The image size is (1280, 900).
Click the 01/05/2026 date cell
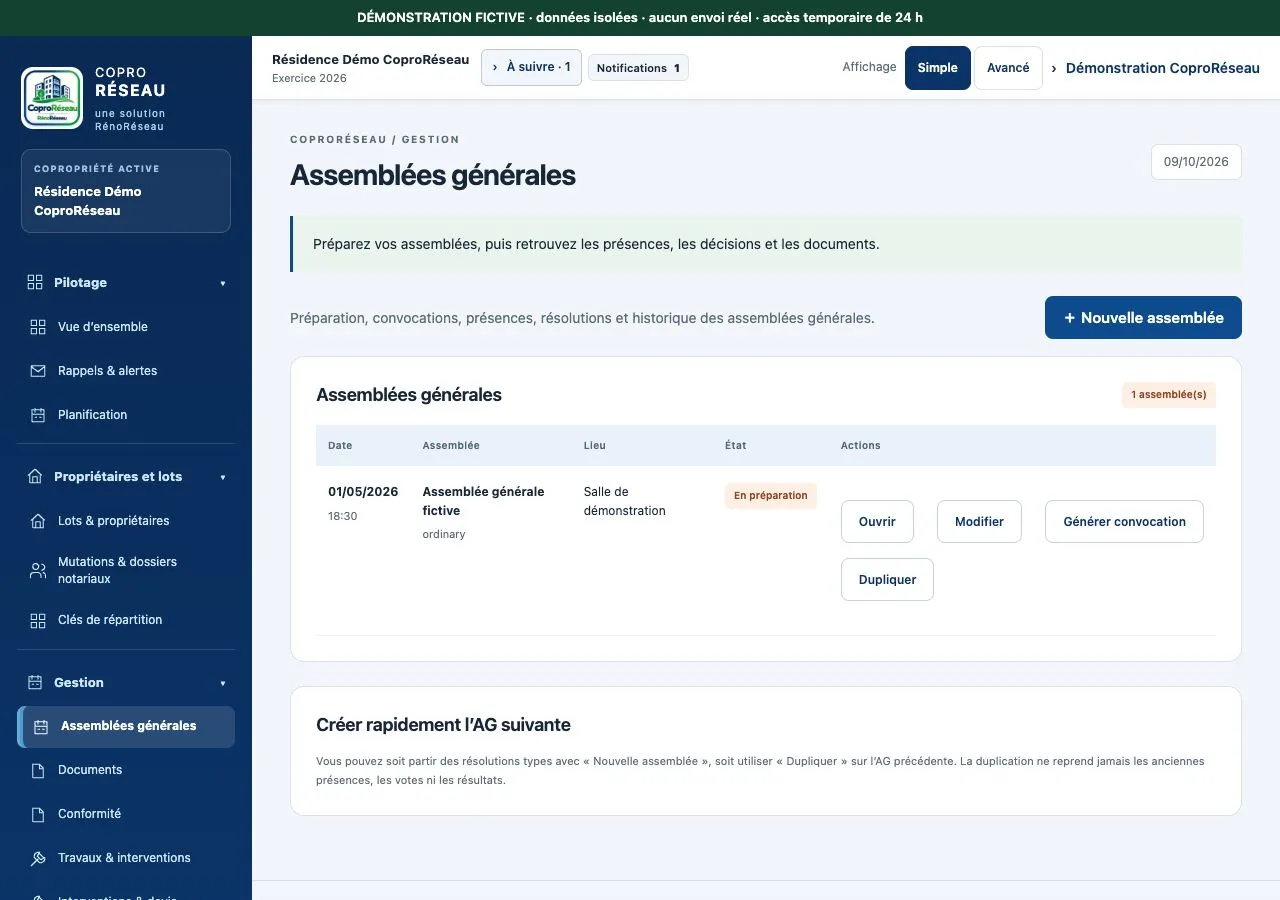(363, 492)
